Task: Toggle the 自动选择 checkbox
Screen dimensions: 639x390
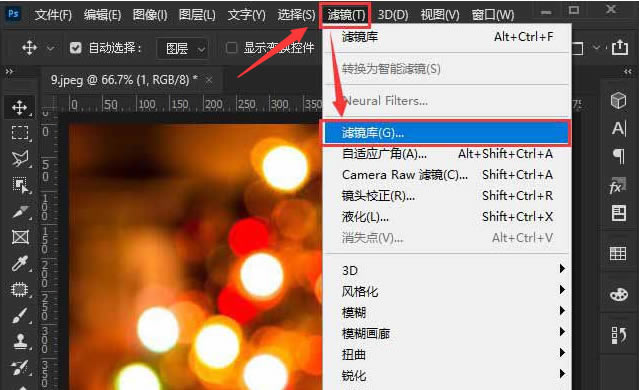Action: pyautogui.click(x=75, y=48)
